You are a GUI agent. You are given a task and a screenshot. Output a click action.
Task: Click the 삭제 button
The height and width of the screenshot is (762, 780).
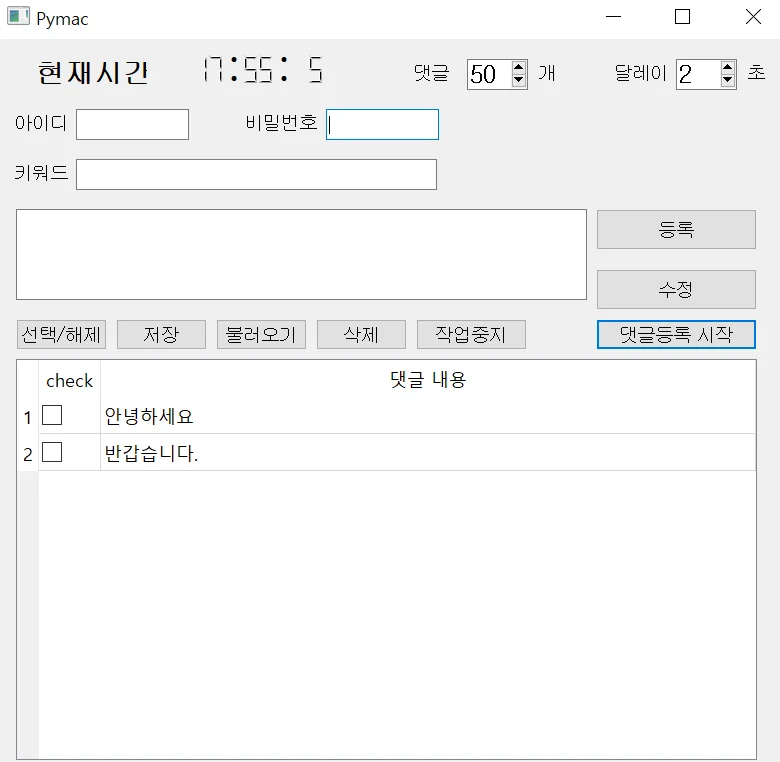pos(361,334)
